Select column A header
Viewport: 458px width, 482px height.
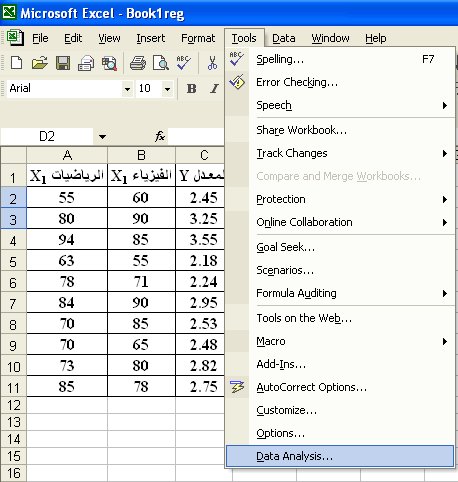pos(67,155)
